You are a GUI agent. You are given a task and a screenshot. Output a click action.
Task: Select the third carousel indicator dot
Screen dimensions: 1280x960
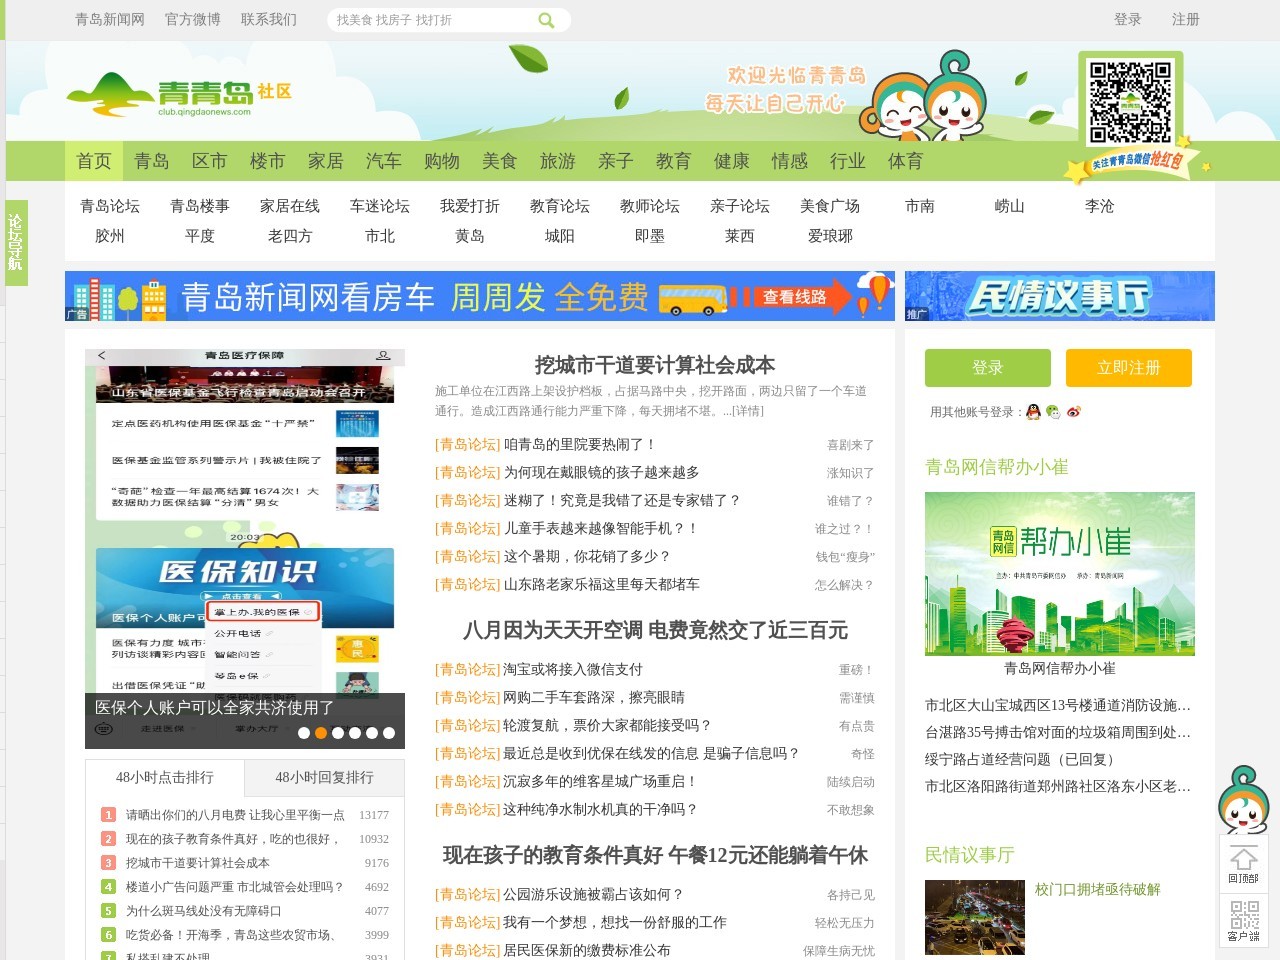[338, 733]
